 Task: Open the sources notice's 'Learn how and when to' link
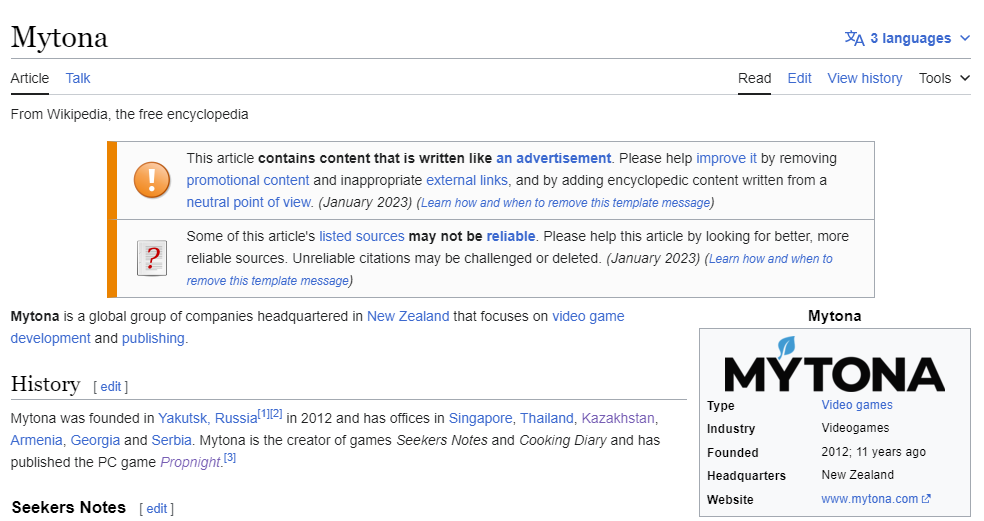tap(771, 259)
